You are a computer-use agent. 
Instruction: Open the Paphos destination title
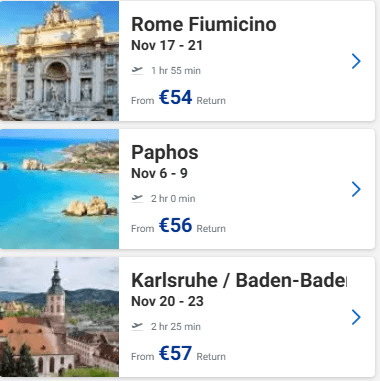pos(165,153)
